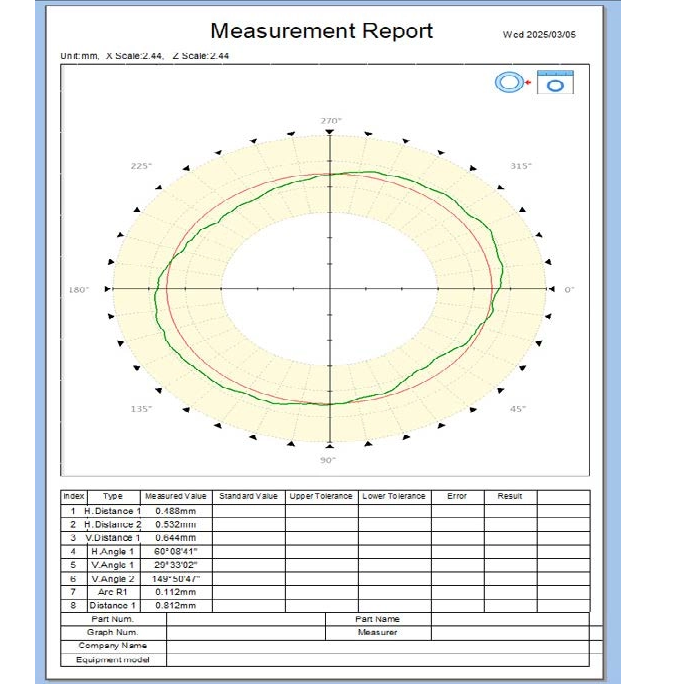Viewport: 686px width, 686px height.
Task: Click the Lower Tolerance column header
Action: 394,496
